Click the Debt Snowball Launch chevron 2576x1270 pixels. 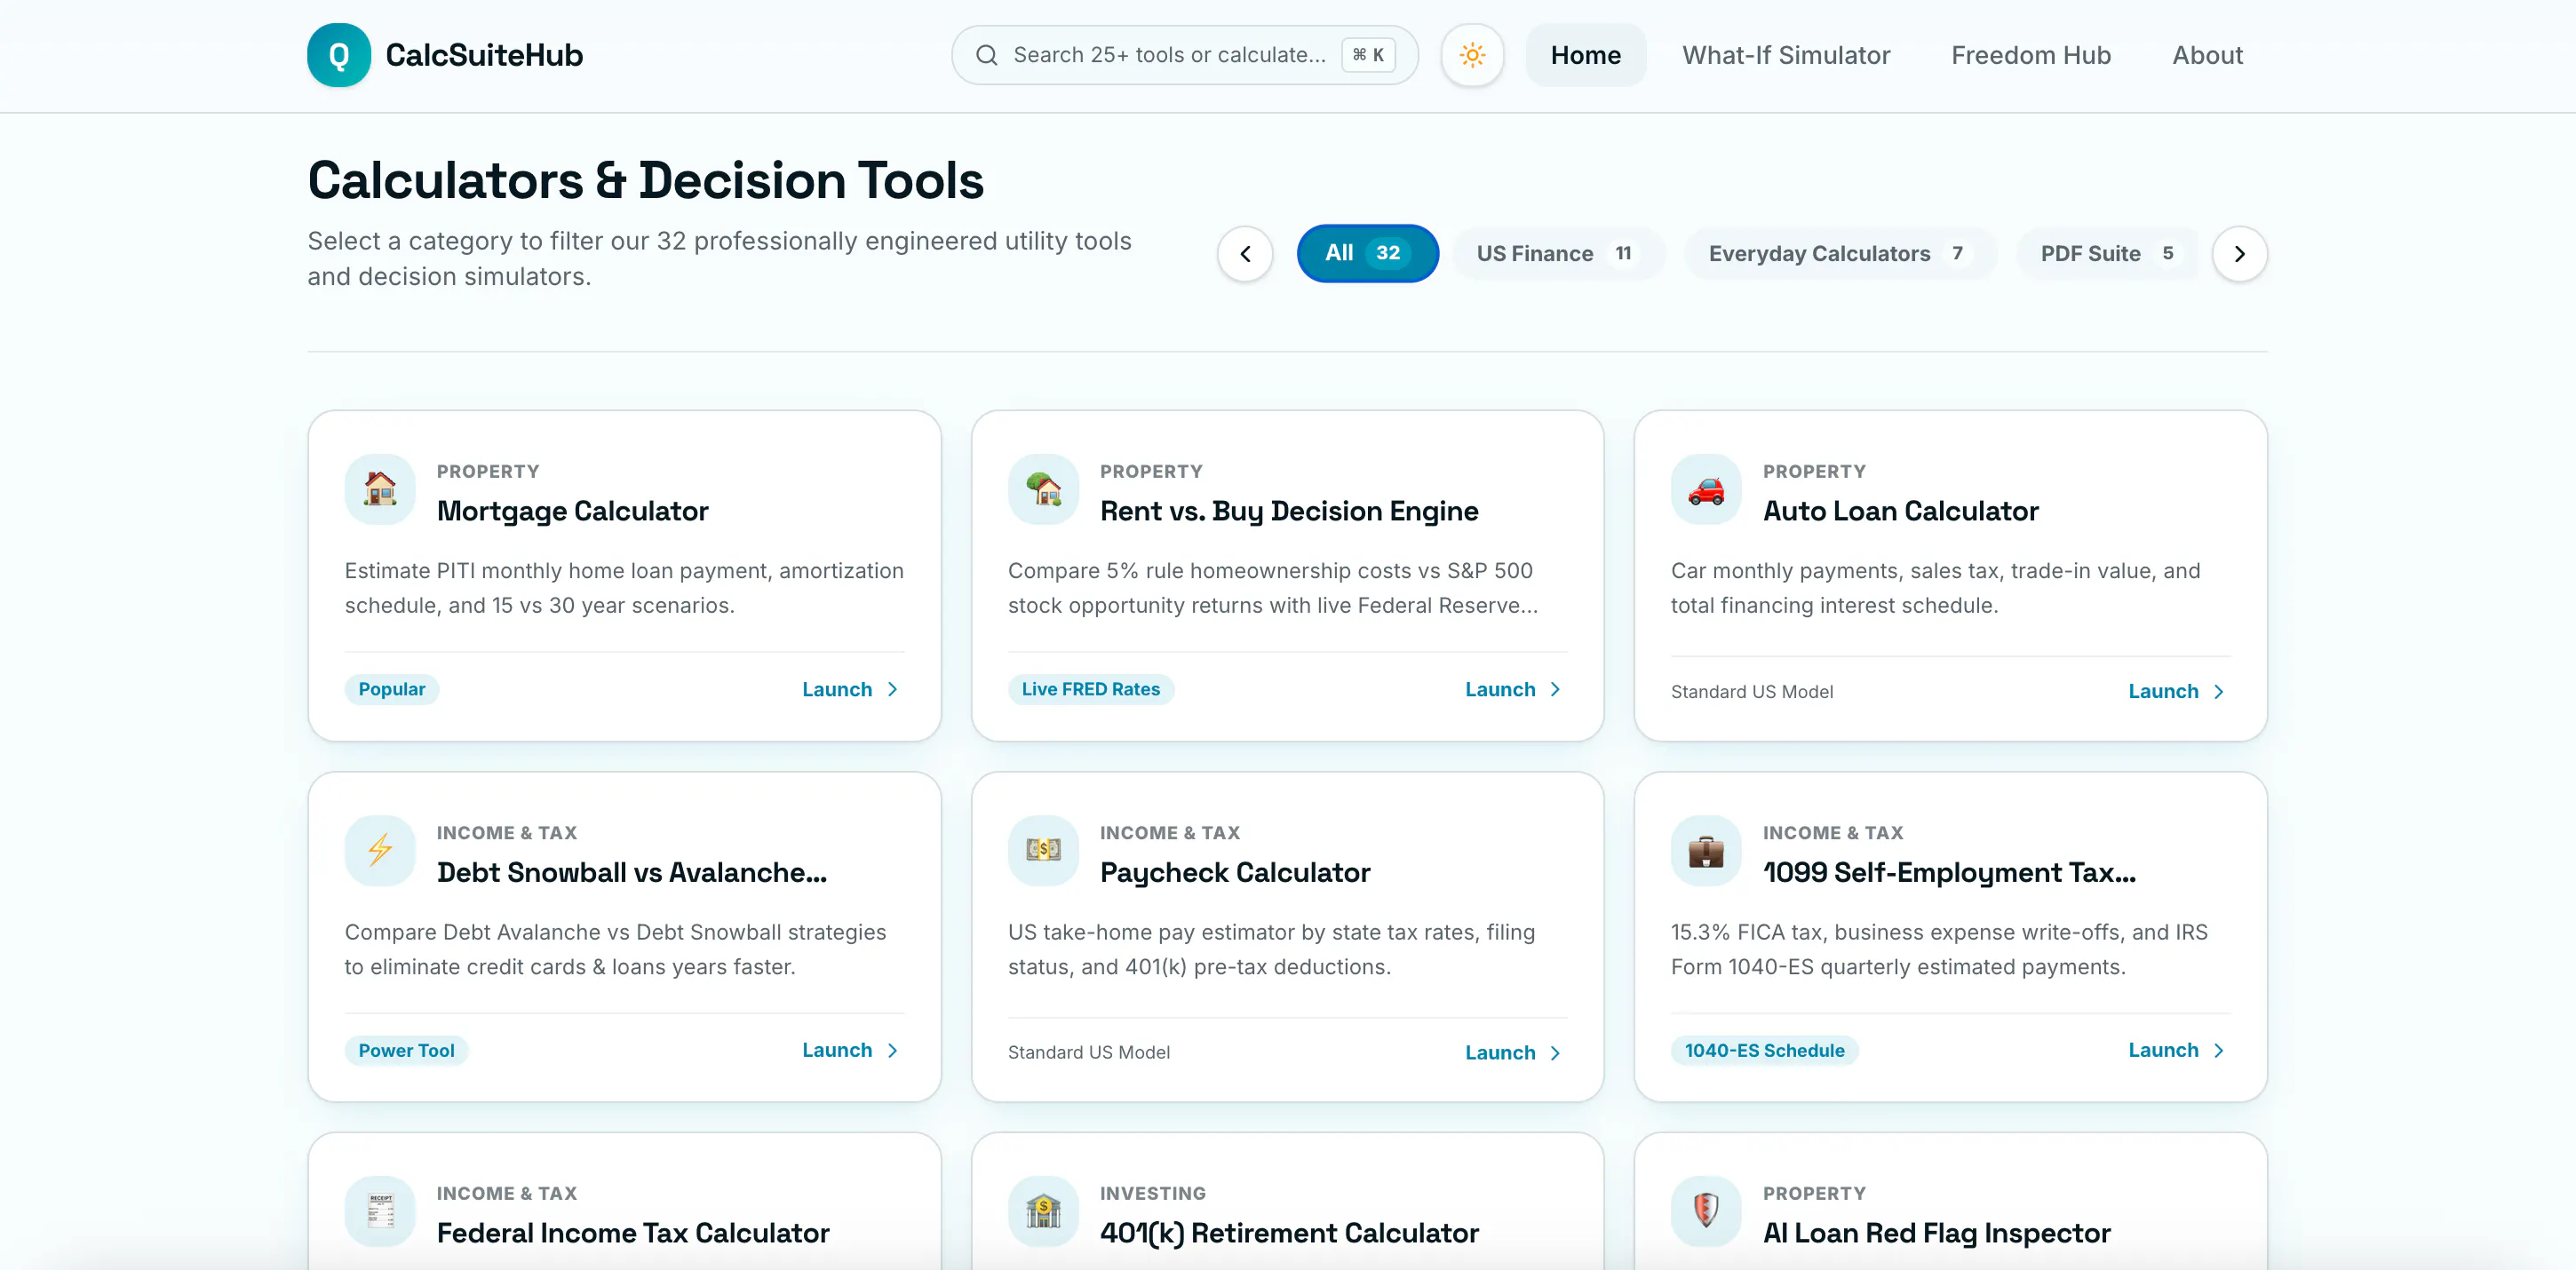tap(893, 1050)
